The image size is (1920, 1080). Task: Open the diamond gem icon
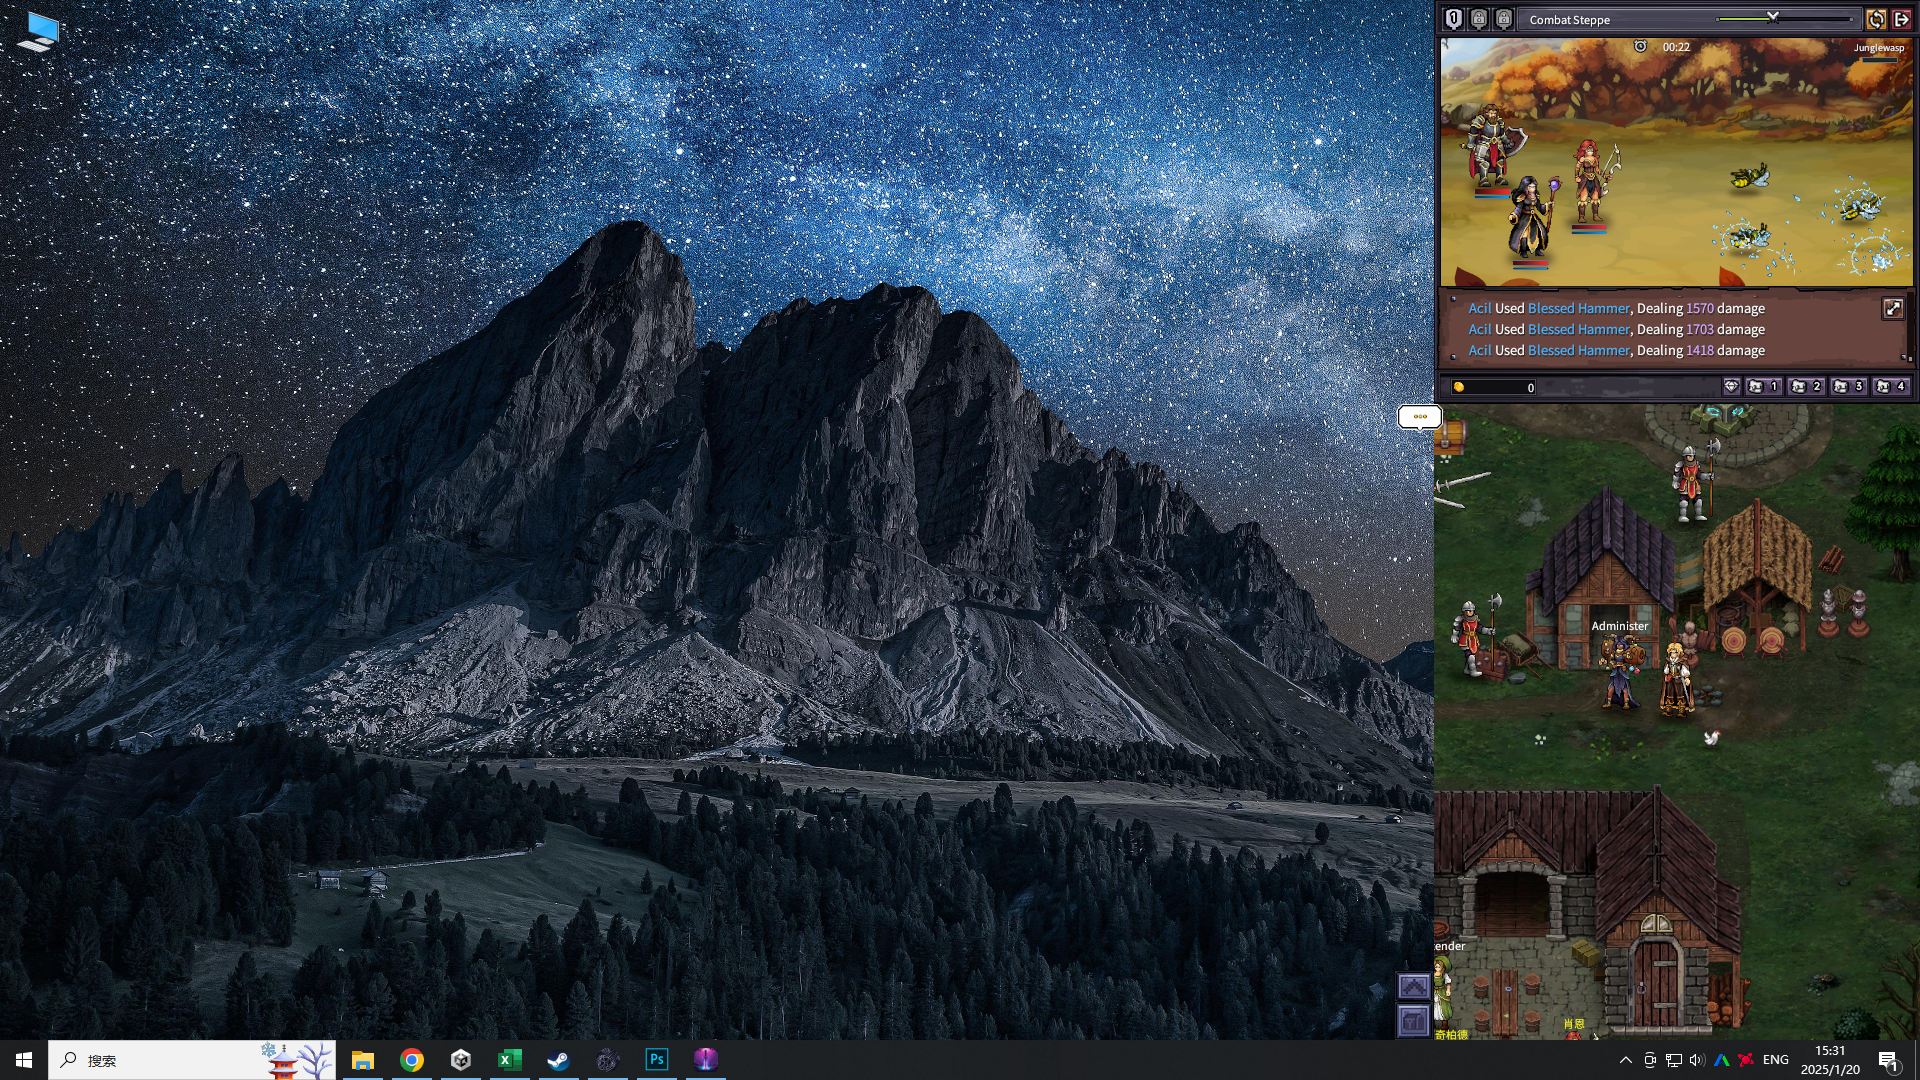[x=1732, y=386]
